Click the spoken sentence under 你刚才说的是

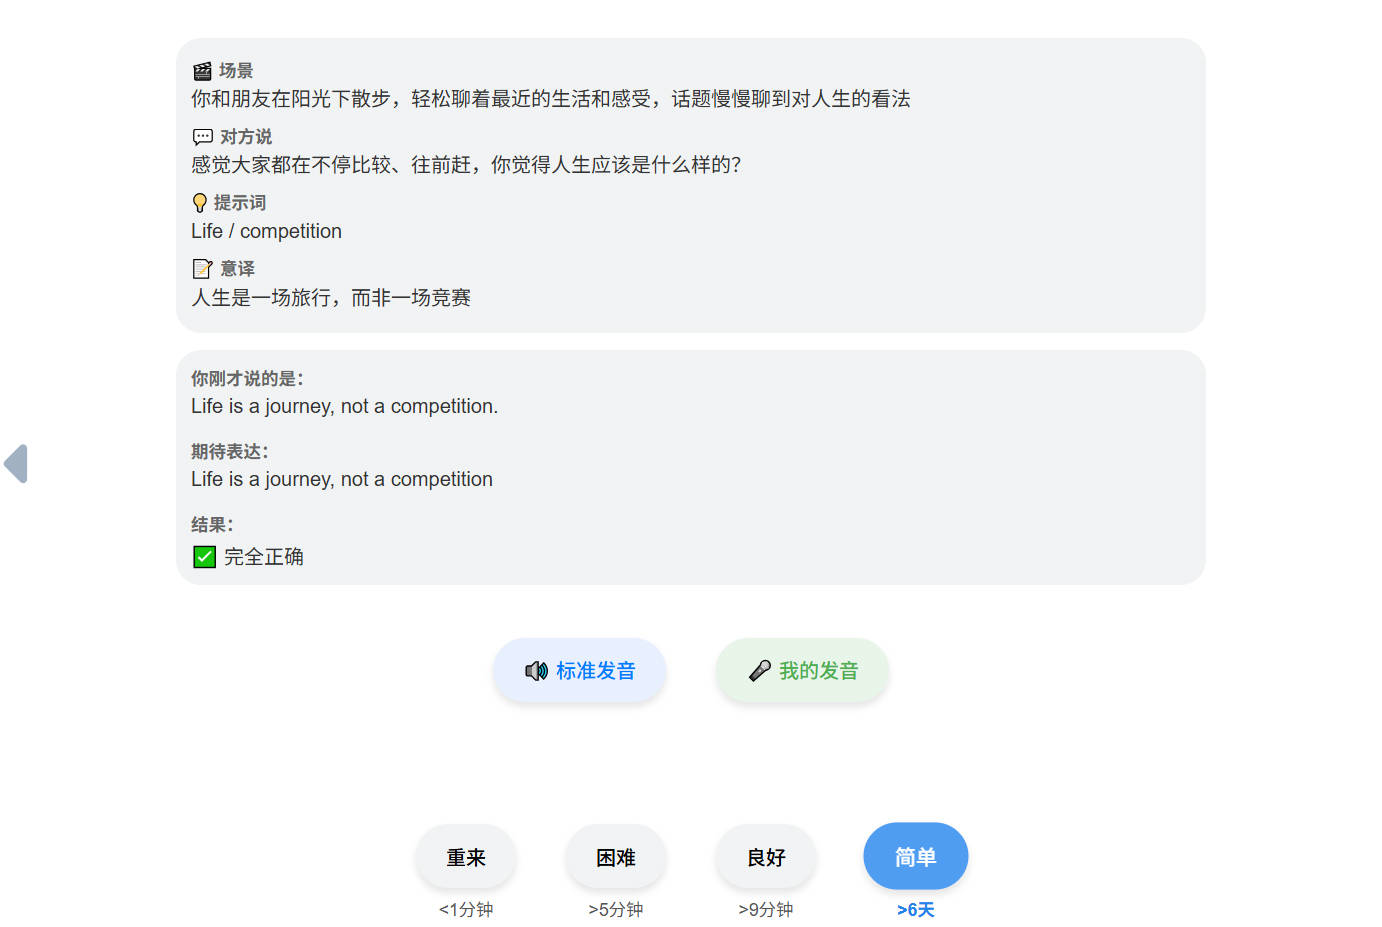(x=345, y=406)
